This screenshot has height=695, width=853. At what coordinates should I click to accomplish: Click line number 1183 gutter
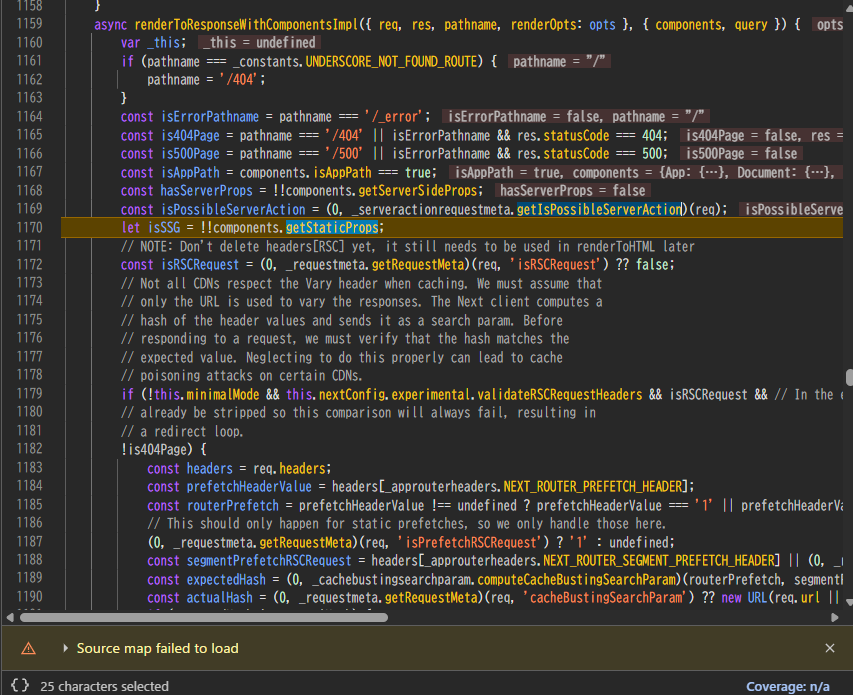pos(29,468)
